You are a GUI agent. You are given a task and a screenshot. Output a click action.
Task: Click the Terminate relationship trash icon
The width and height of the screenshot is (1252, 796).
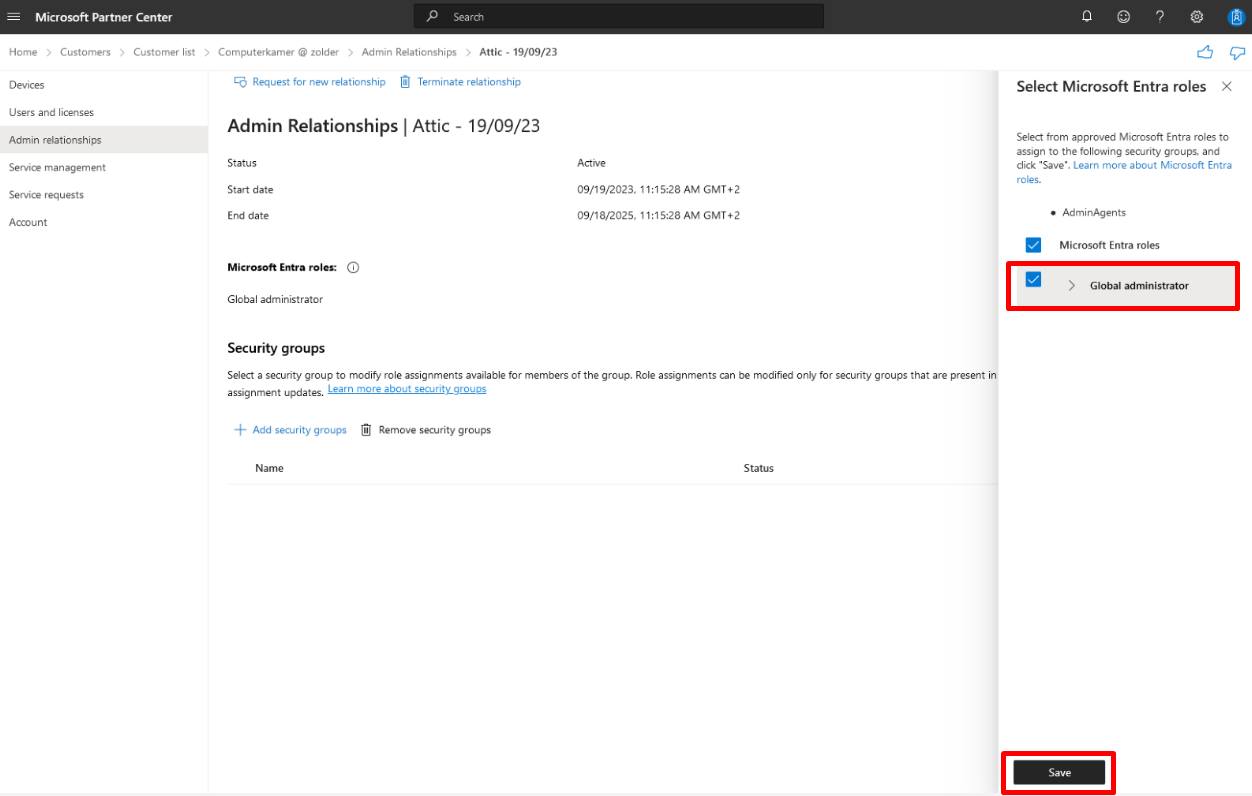[405, 82]
